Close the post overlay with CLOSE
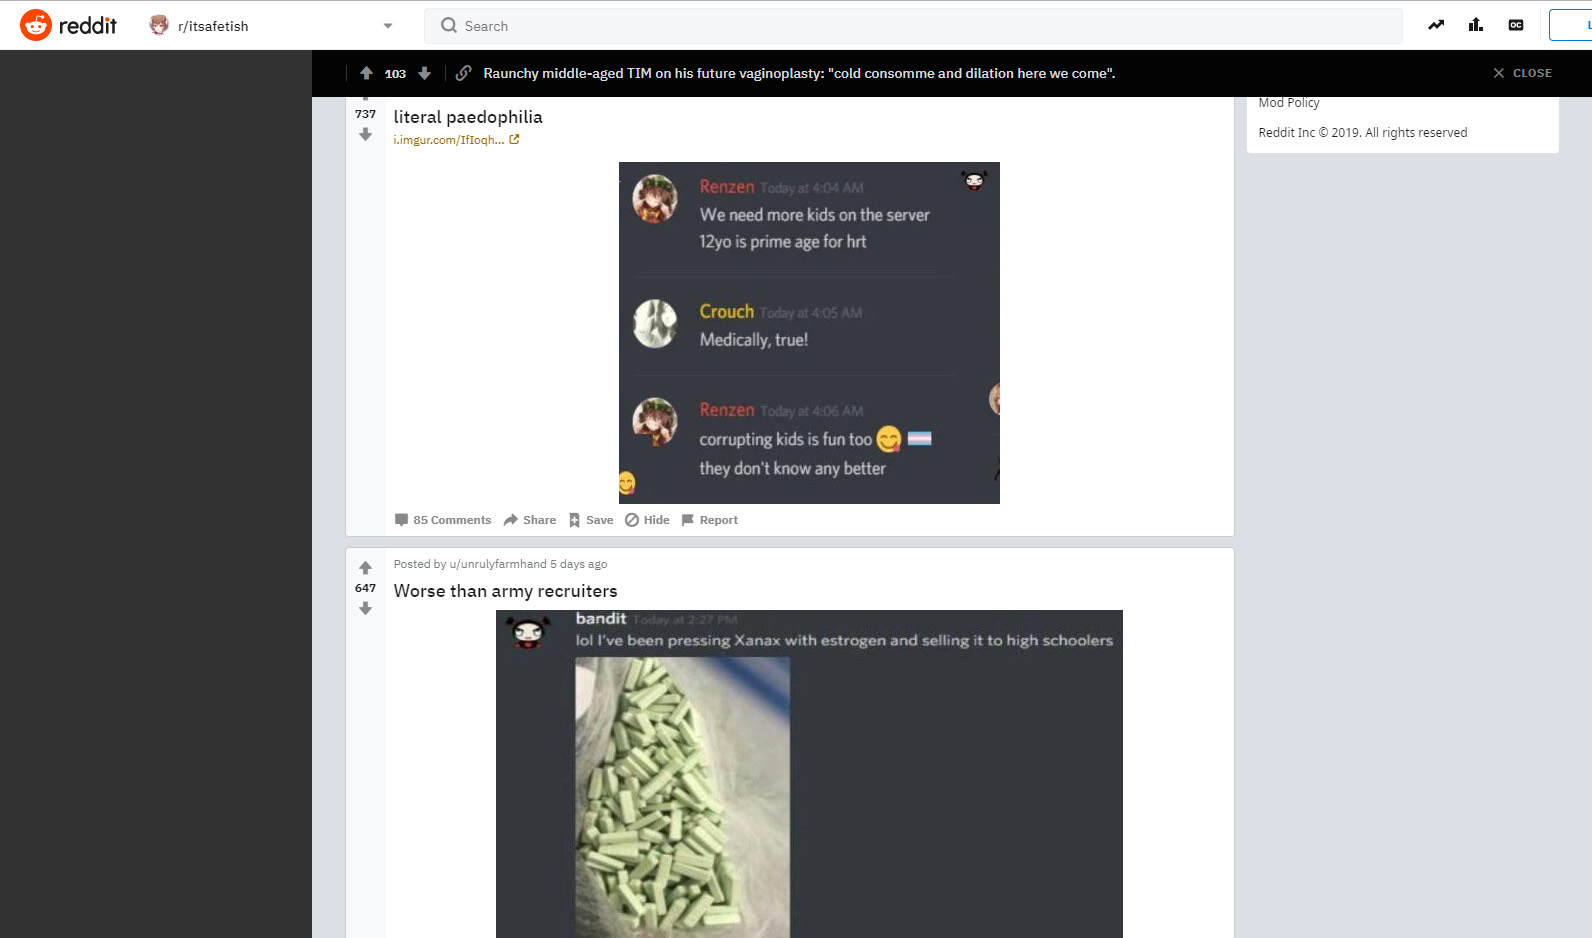 pyautogui.click(x=1522, y=73)
